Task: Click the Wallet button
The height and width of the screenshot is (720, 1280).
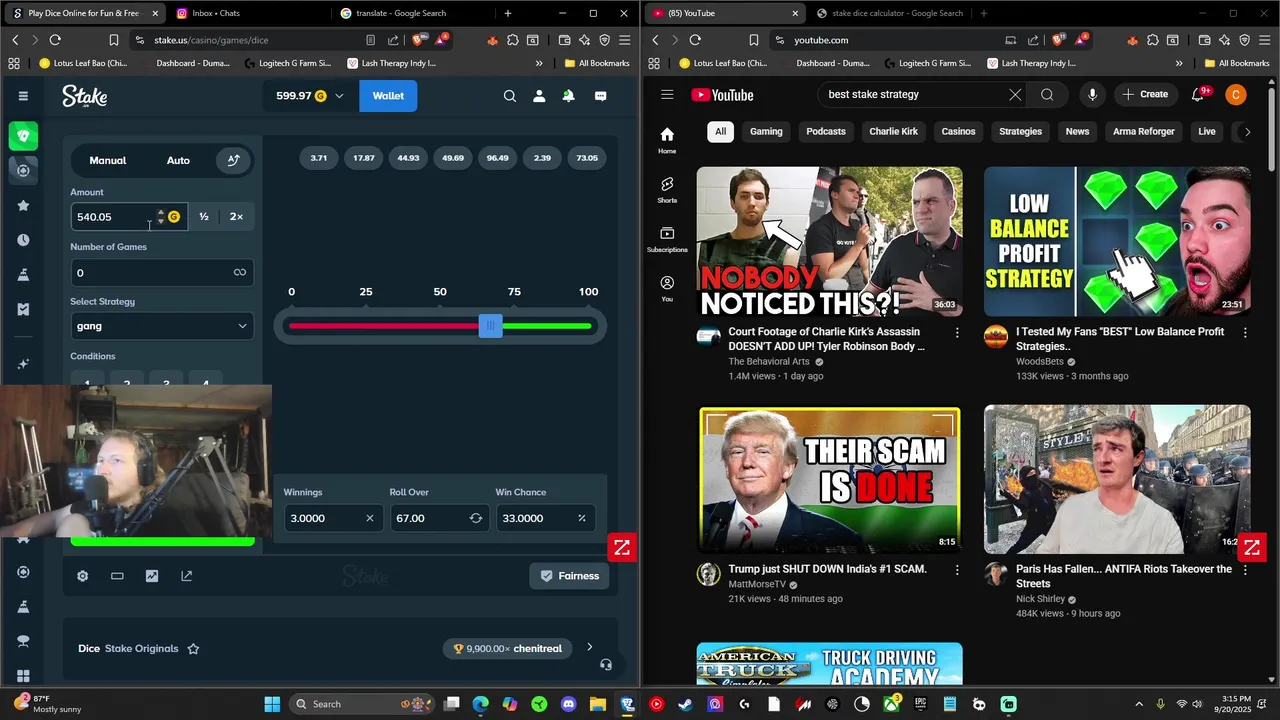Action: coord(388,96)
